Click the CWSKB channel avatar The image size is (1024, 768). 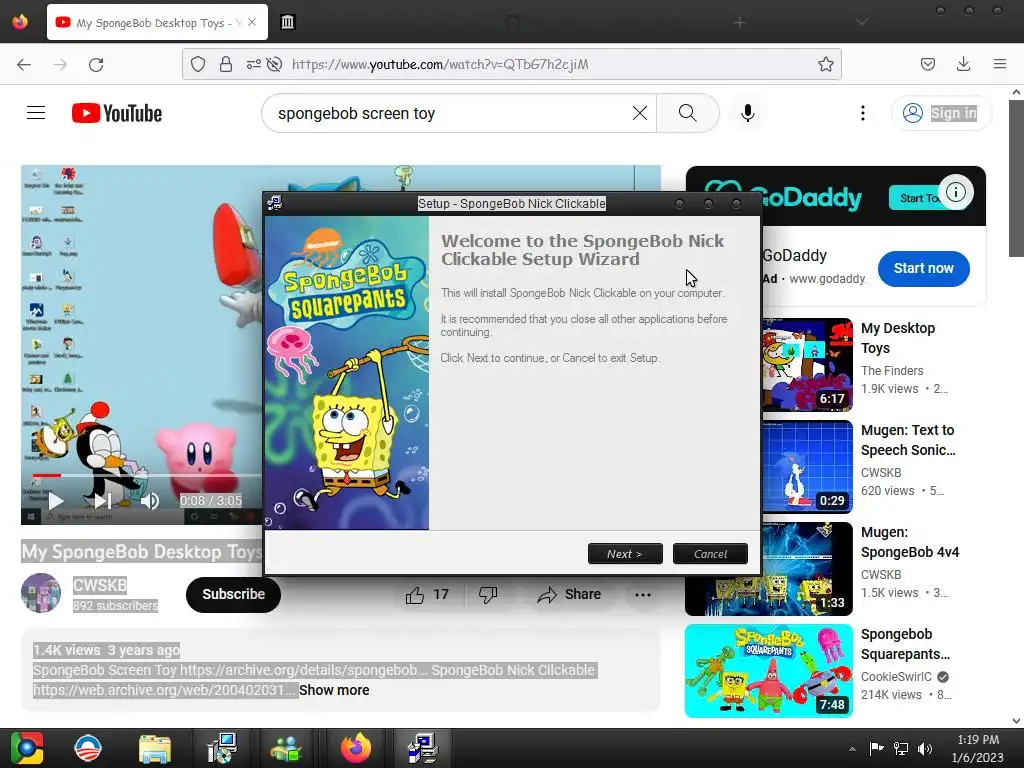coord(40,593)
